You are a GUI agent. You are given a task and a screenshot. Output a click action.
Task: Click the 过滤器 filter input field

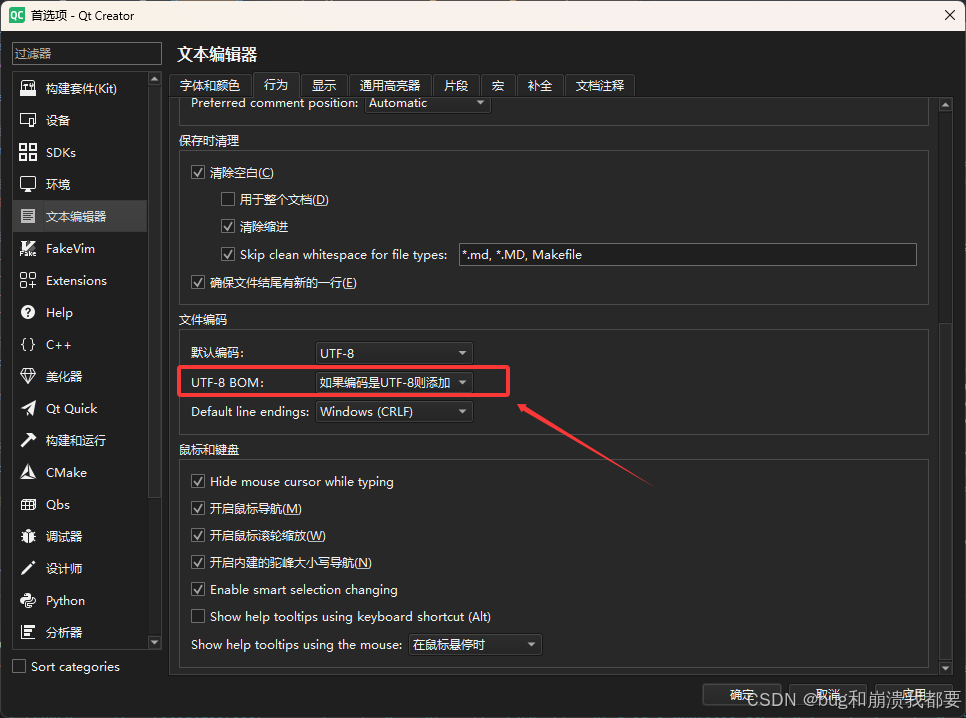[87, 54]
